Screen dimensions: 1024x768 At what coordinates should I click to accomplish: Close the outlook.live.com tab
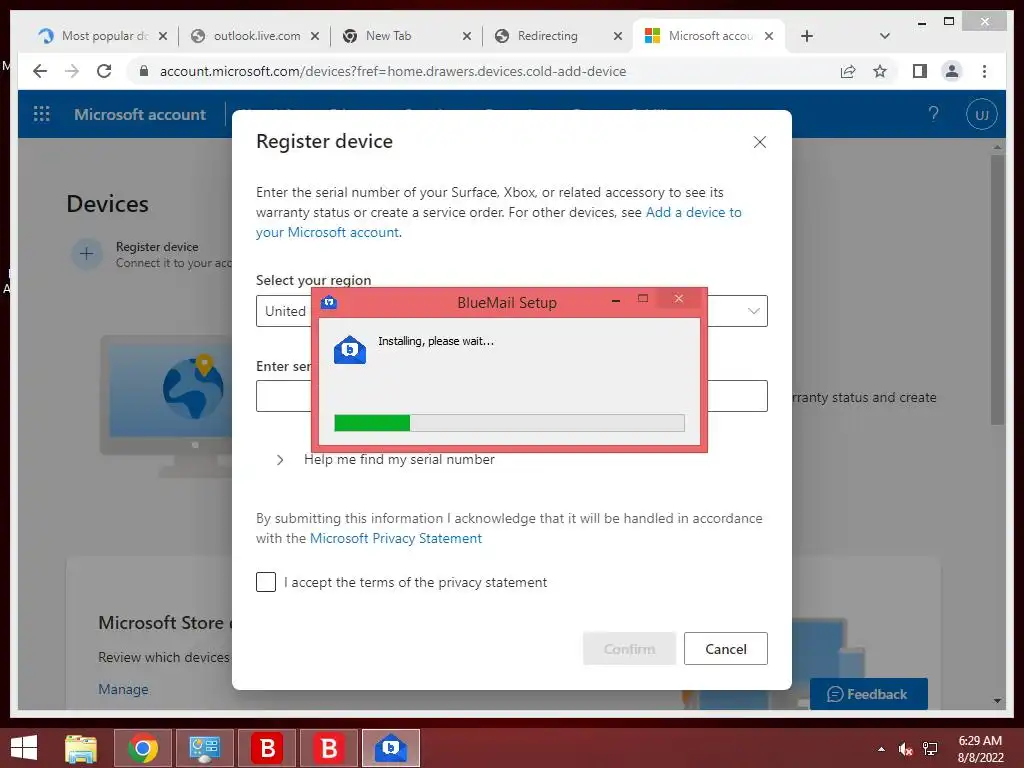click(315, 36)
